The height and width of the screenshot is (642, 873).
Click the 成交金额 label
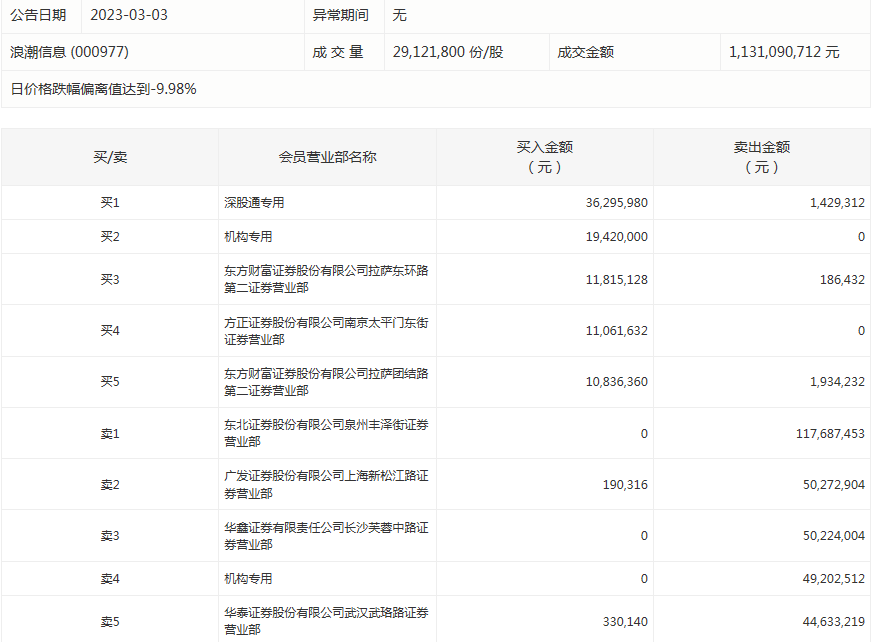click(586, 52)
